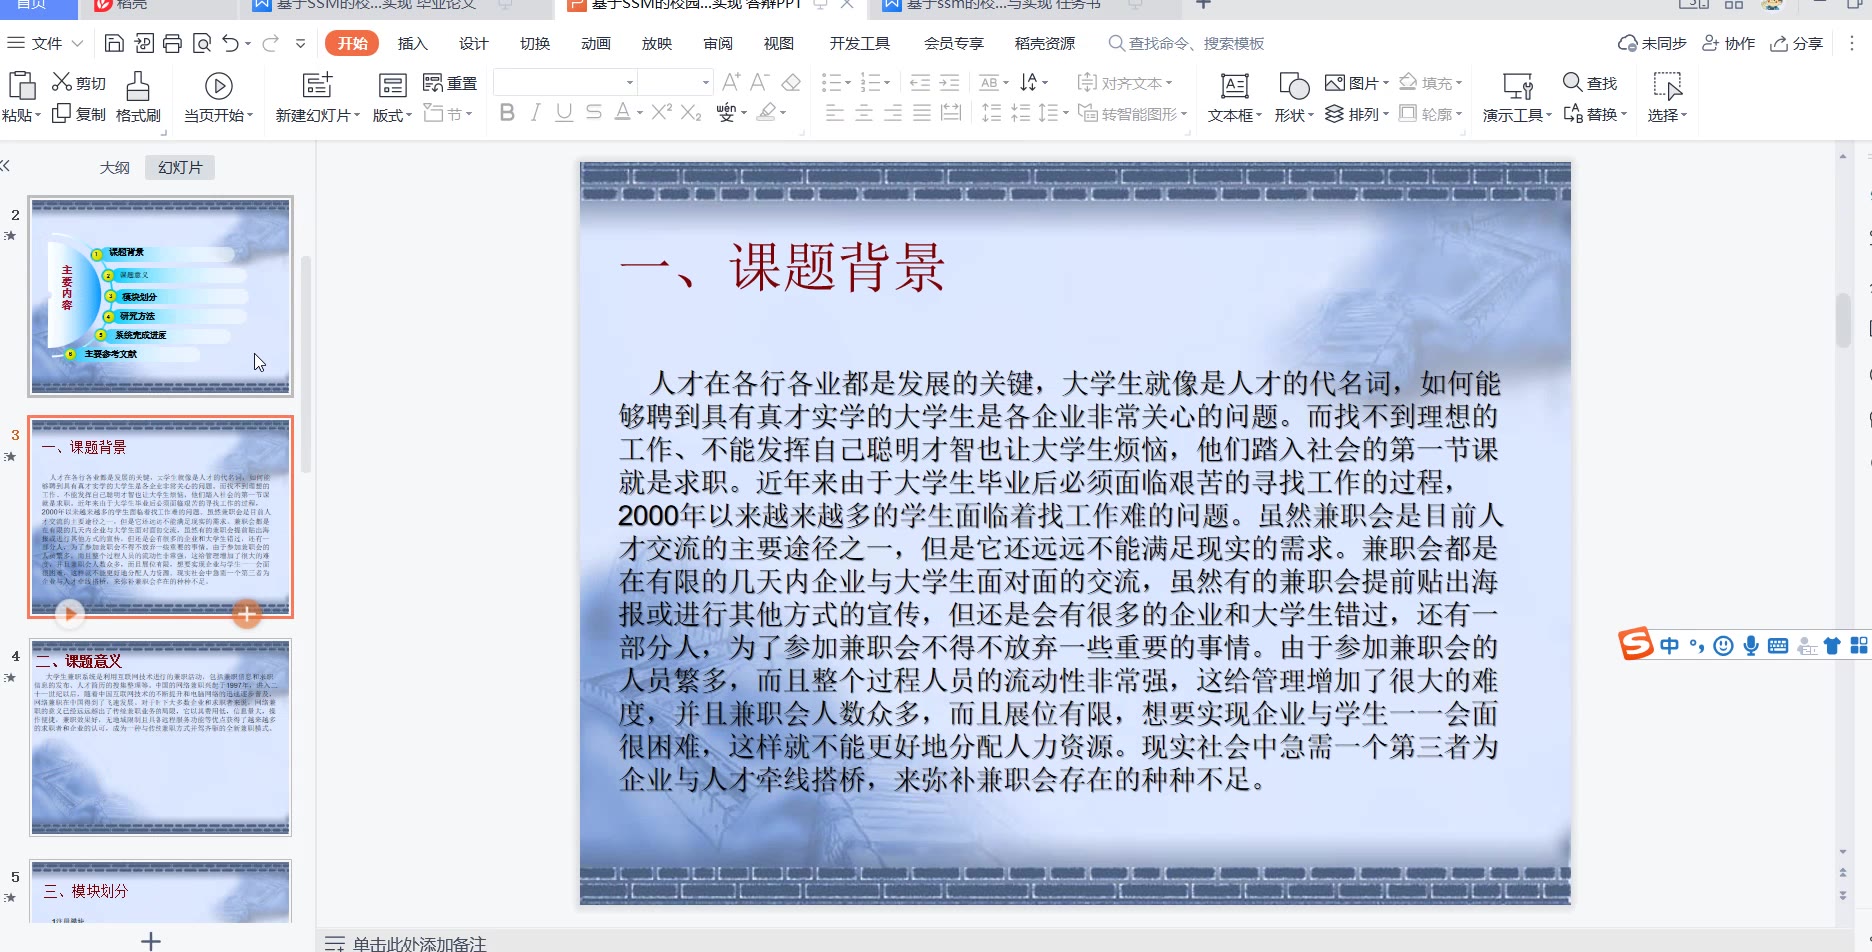Toggle Bold formatting
Screen dimensions: 1872x952
[507, 113]
